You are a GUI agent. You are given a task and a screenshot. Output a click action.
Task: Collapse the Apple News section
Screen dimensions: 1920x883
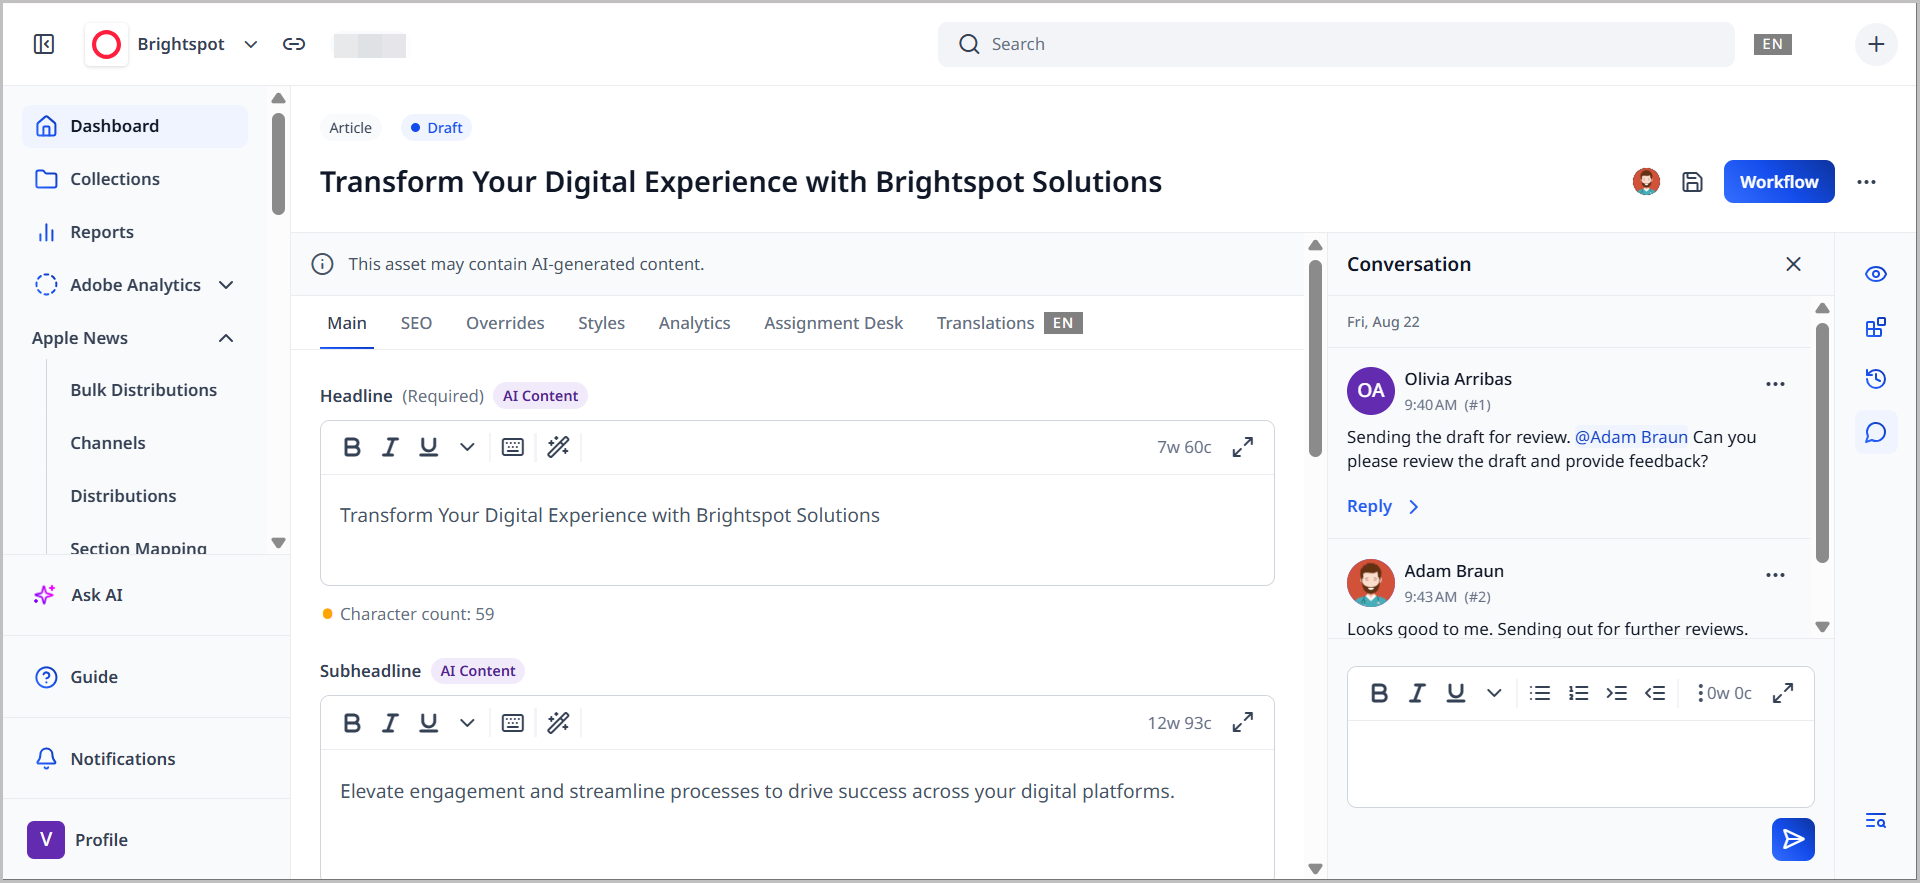pos(226,338)
